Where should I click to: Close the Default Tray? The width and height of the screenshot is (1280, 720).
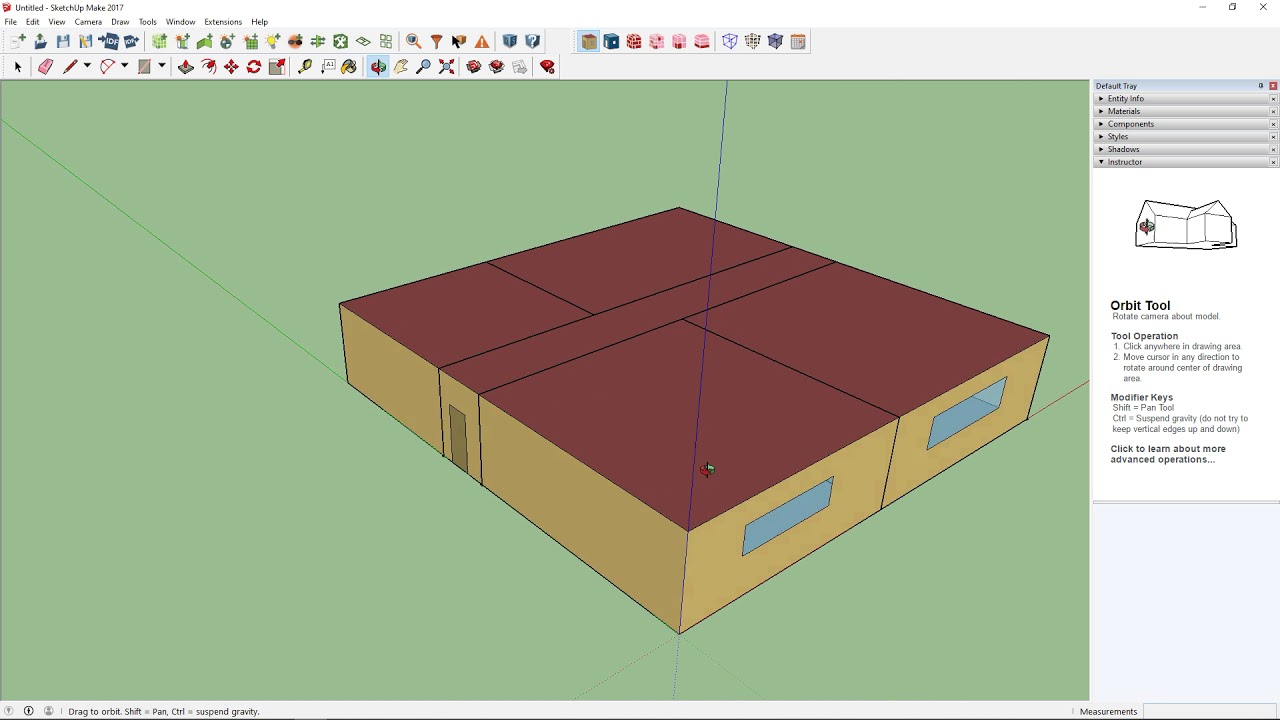tap(1273, 86)
